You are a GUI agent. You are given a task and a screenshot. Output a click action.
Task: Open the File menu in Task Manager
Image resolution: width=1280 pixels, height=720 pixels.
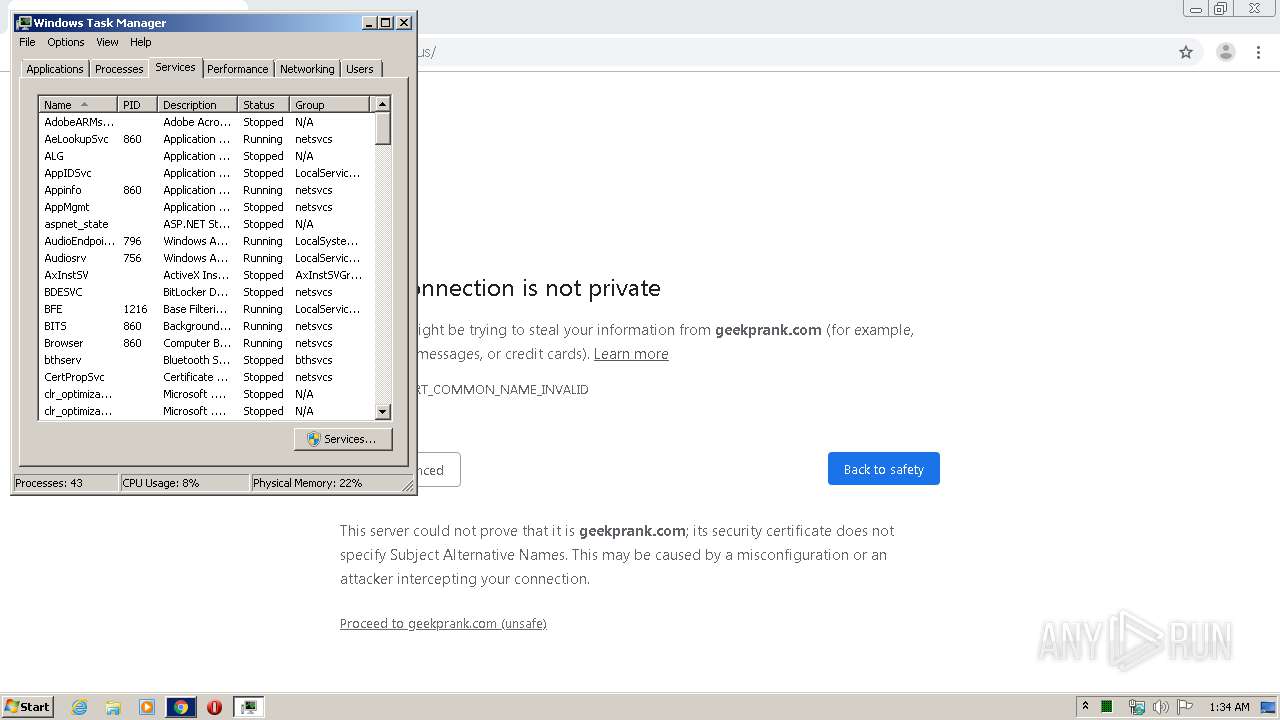tap(27, 42)
